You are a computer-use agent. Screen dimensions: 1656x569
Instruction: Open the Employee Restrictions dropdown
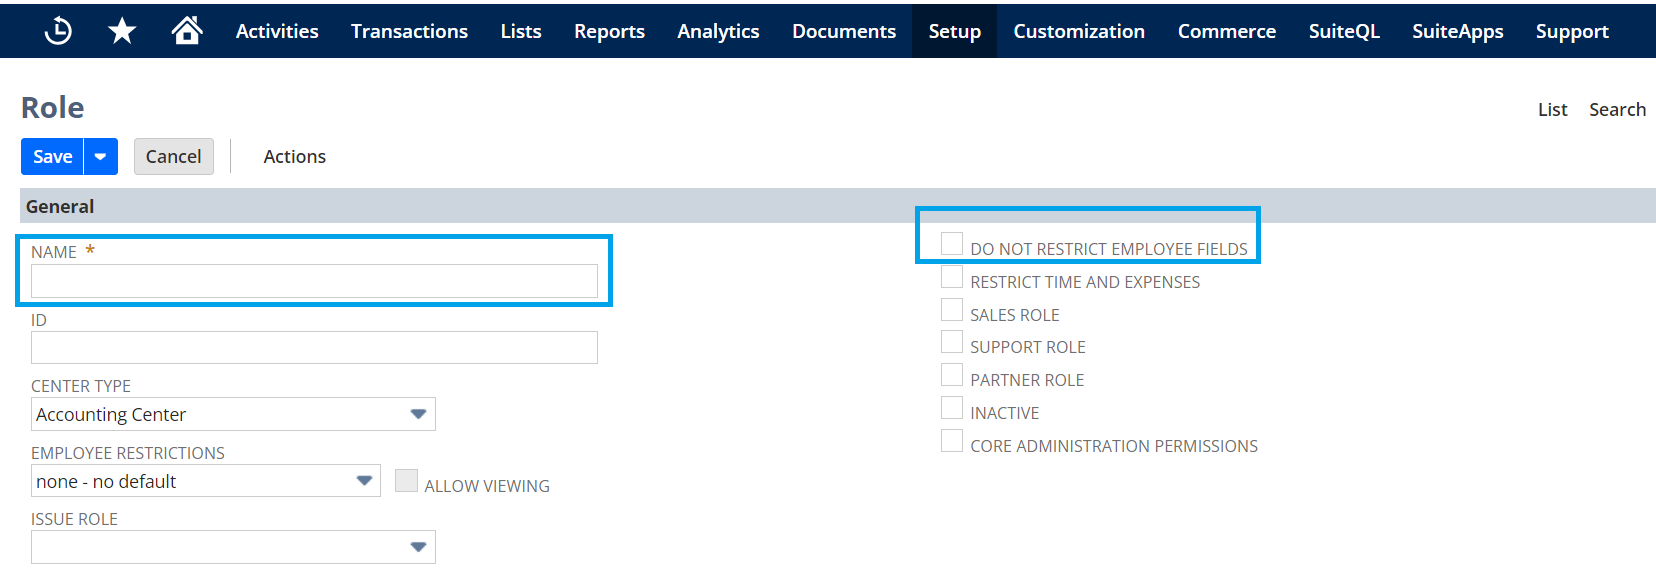tap(205, 481)
